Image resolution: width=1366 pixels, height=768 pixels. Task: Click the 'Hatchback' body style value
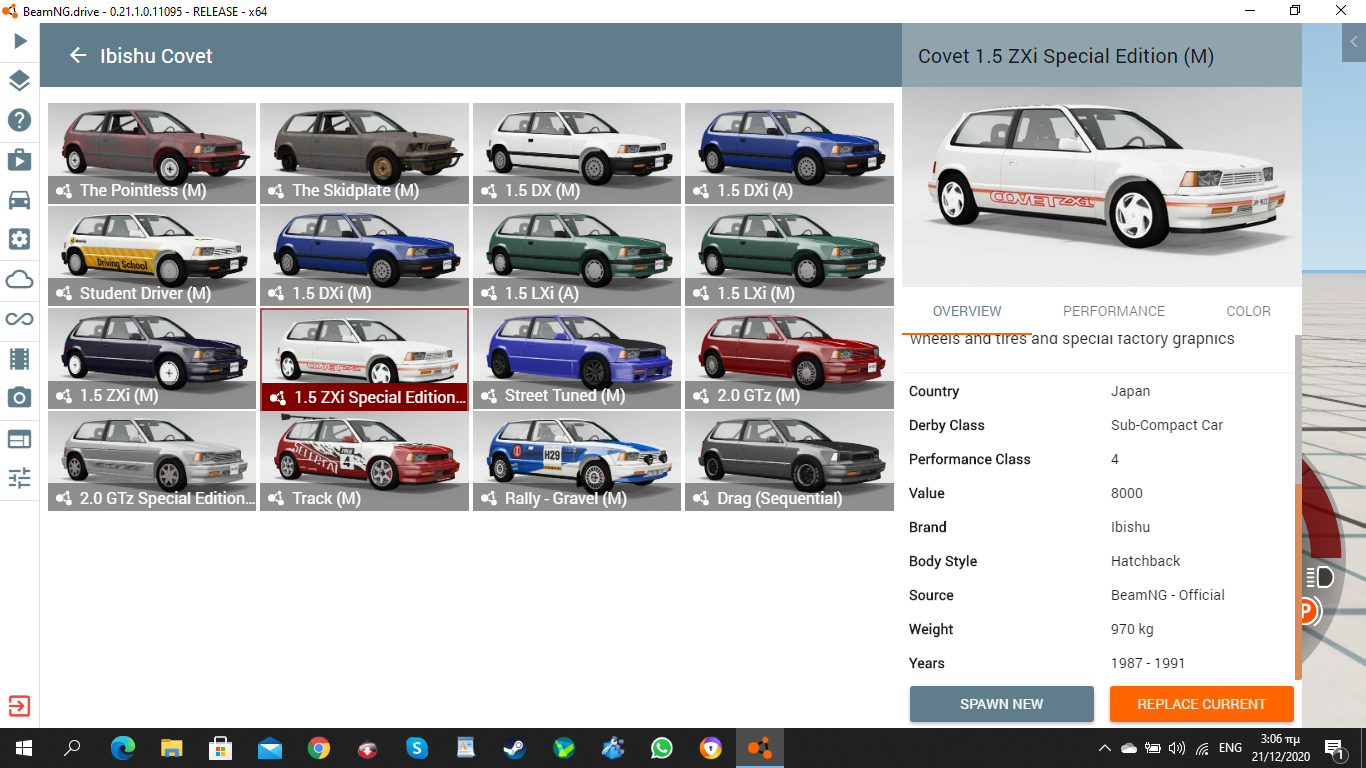(1145, 561)
